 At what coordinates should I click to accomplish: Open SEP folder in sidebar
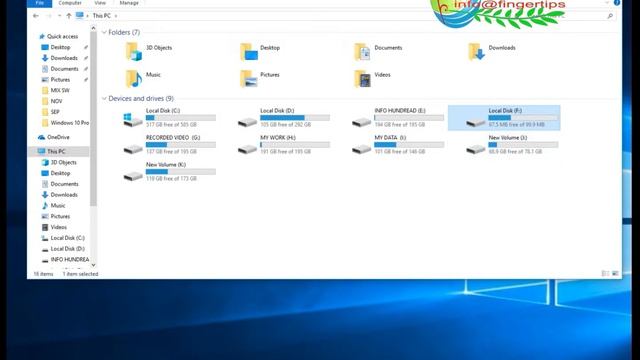pos(55,112)
